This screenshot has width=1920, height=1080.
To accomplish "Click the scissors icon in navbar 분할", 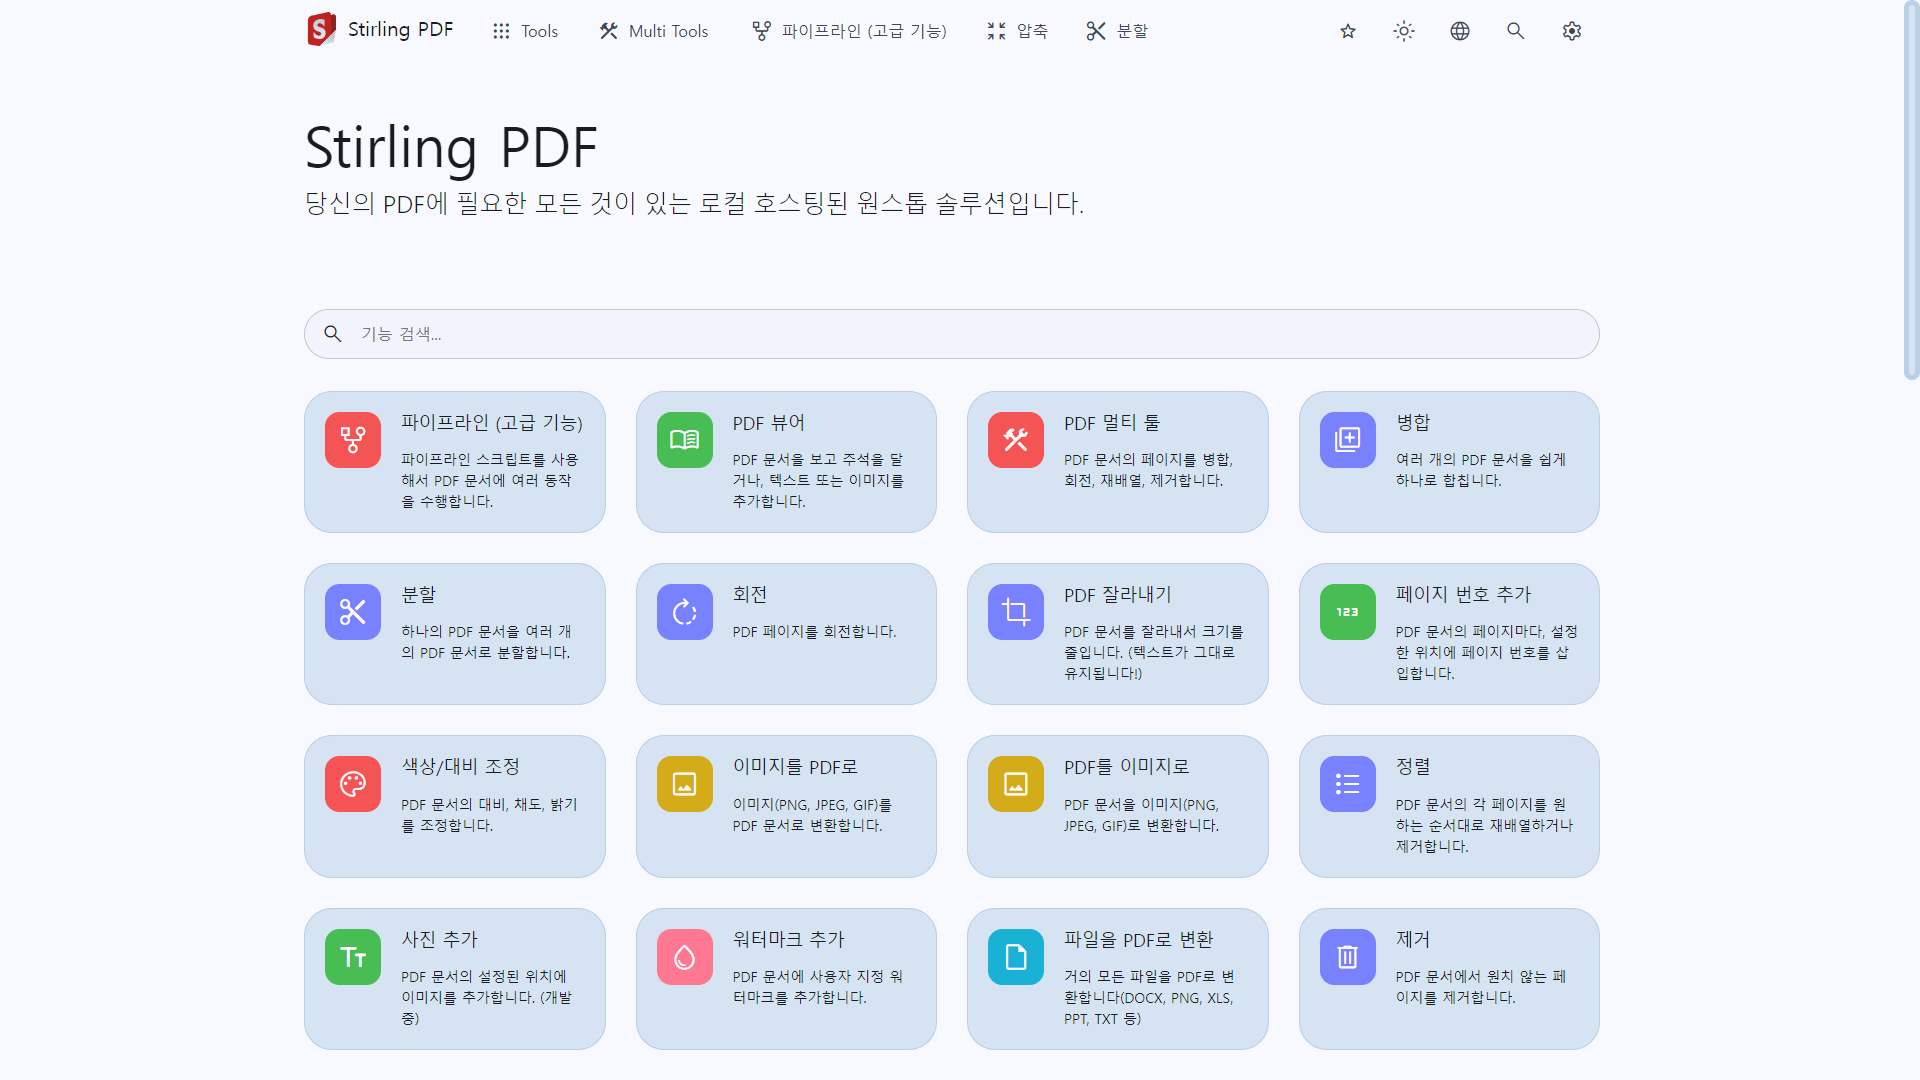I will click(x=1096, y=31).
